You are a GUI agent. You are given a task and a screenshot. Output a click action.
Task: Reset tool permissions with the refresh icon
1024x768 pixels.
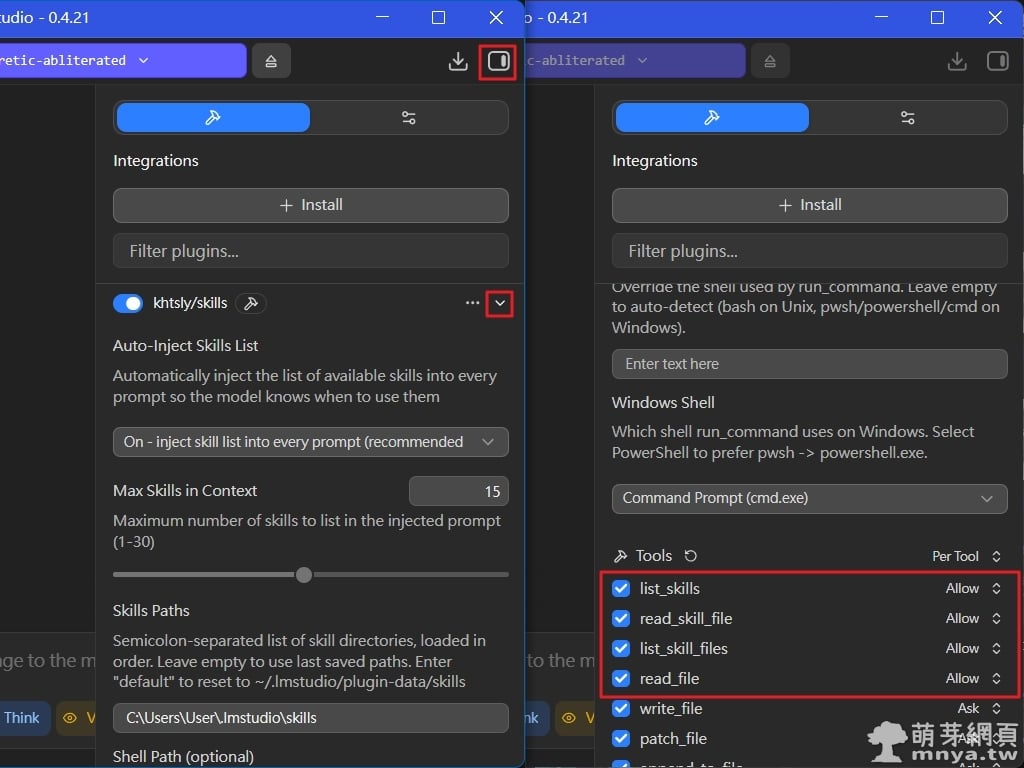[x=690, y=556]
